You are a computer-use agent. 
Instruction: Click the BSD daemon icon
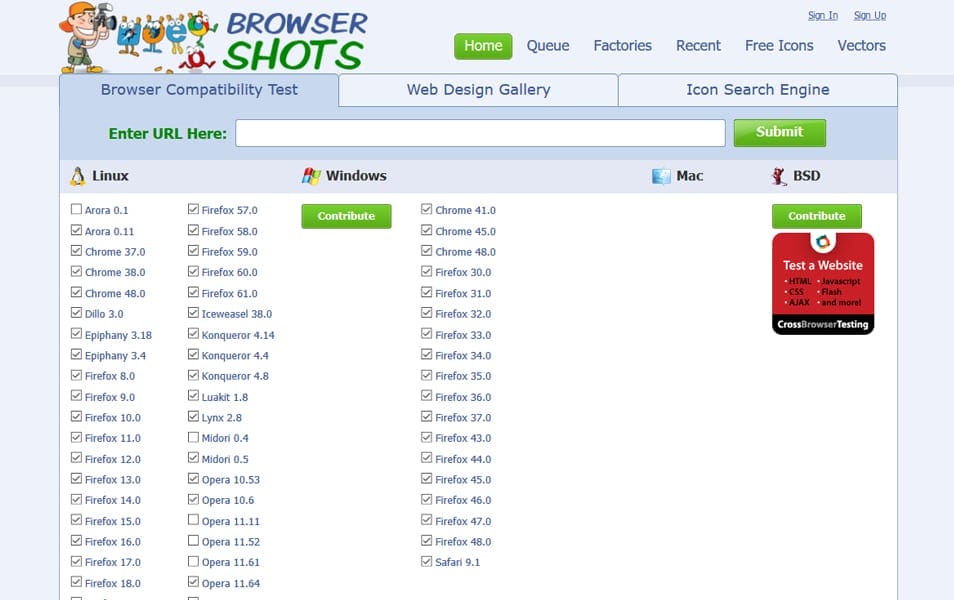tap(779, 176)
